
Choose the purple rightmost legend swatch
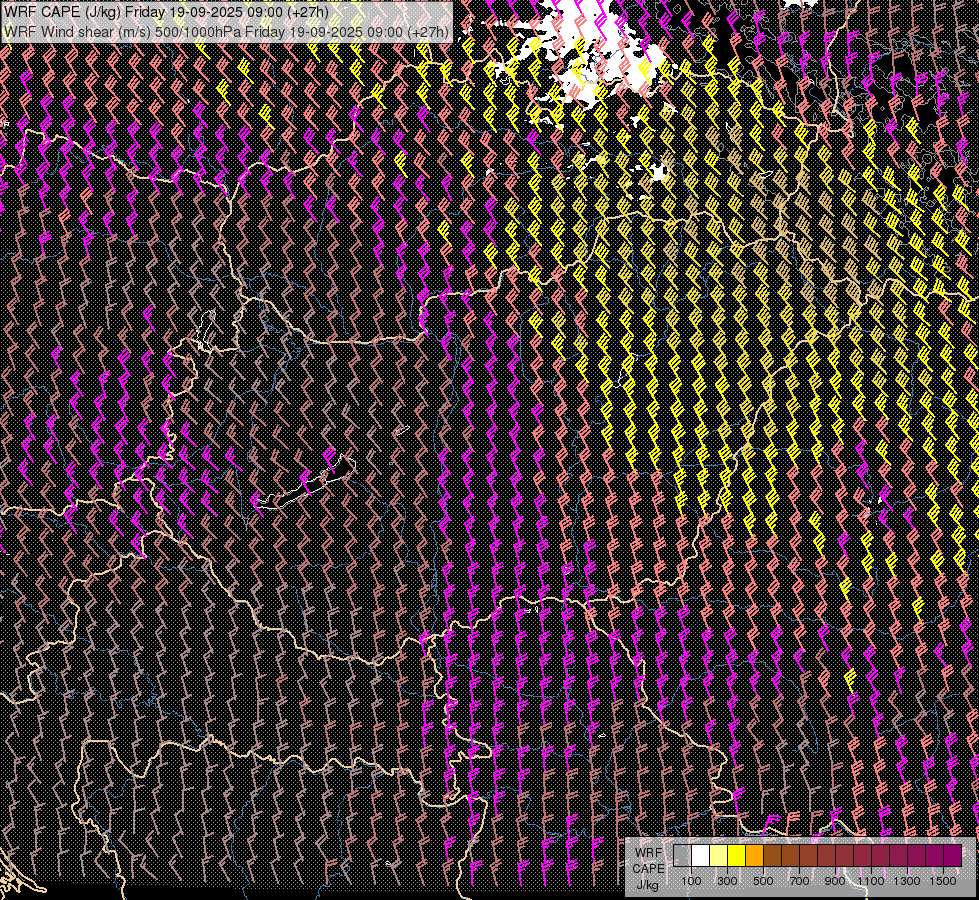(951, 855)
